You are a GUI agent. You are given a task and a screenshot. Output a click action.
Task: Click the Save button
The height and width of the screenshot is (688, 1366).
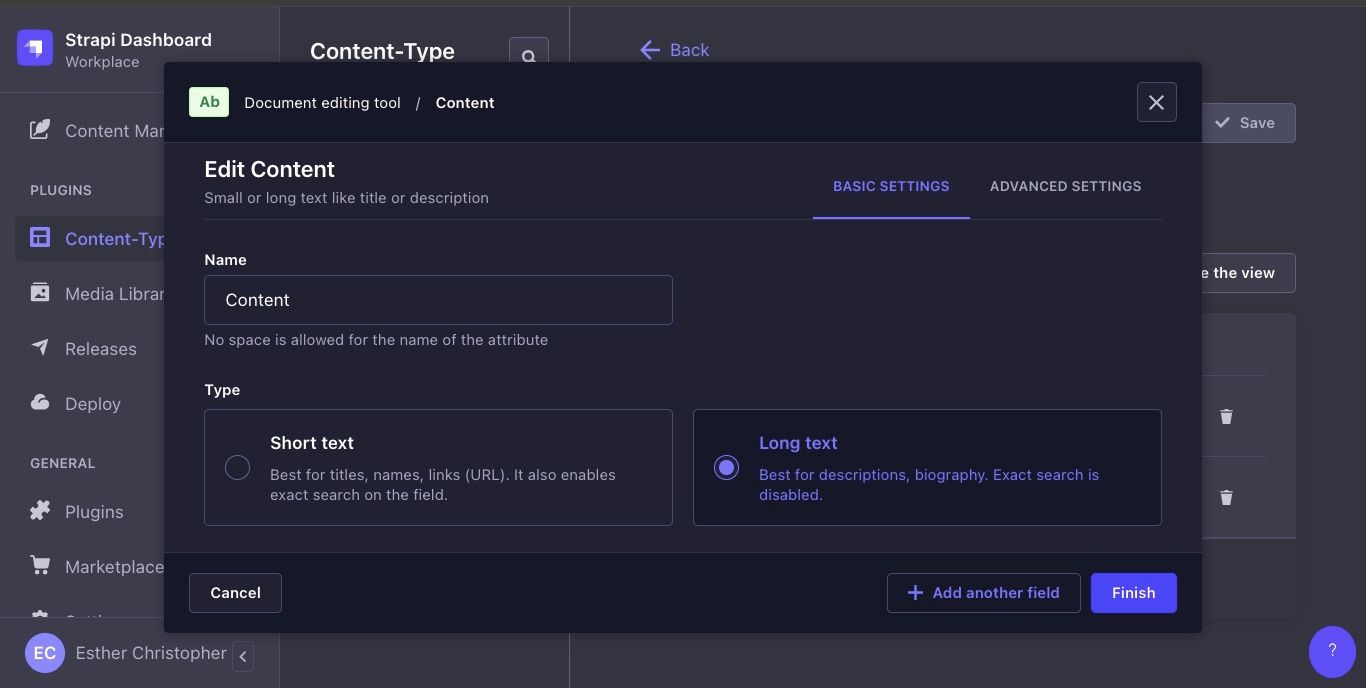pyautogui.click(x=1248, y=123)
